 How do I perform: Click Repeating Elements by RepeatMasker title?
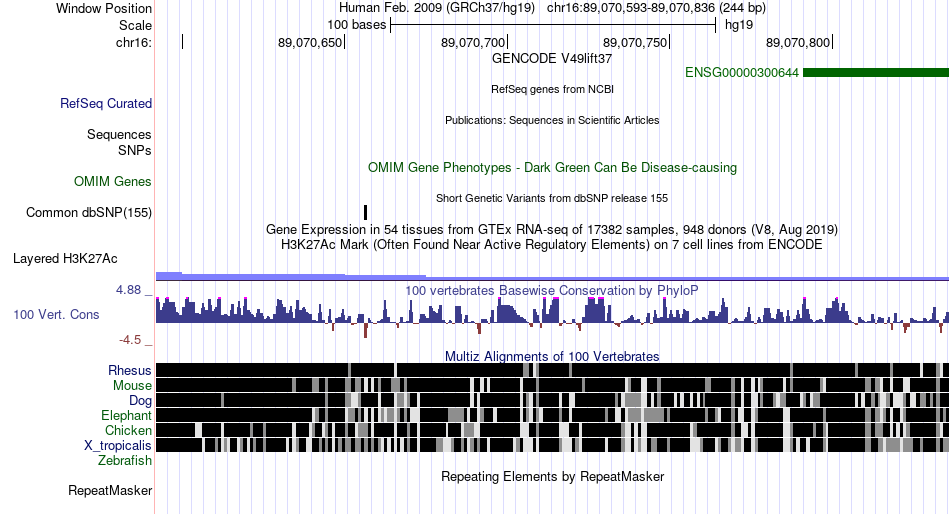coord(553,476)
